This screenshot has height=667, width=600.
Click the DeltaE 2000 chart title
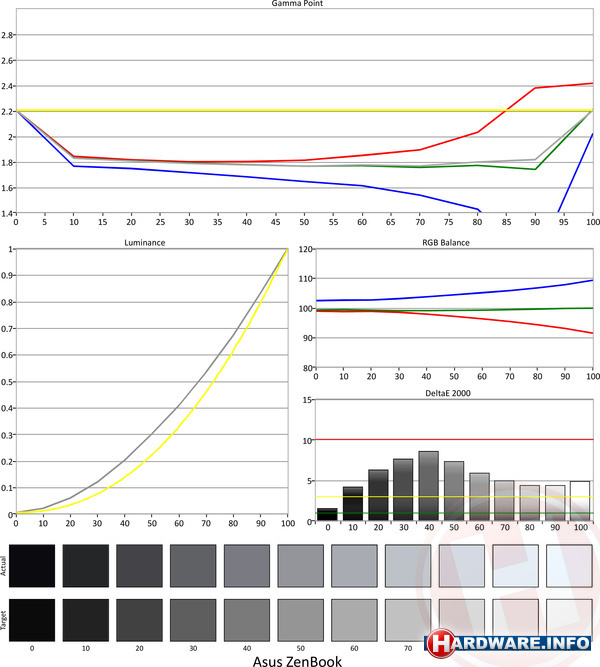tap(453, 392)
